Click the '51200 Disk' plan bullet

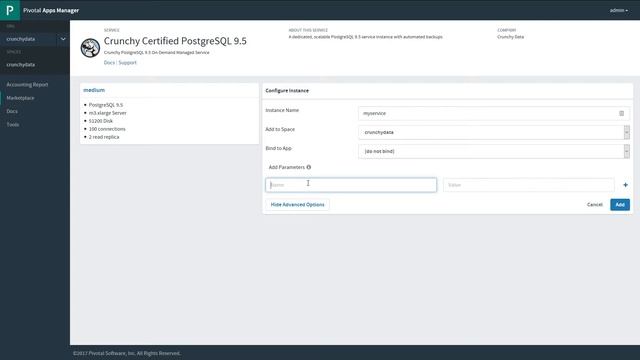coord(101,121)
